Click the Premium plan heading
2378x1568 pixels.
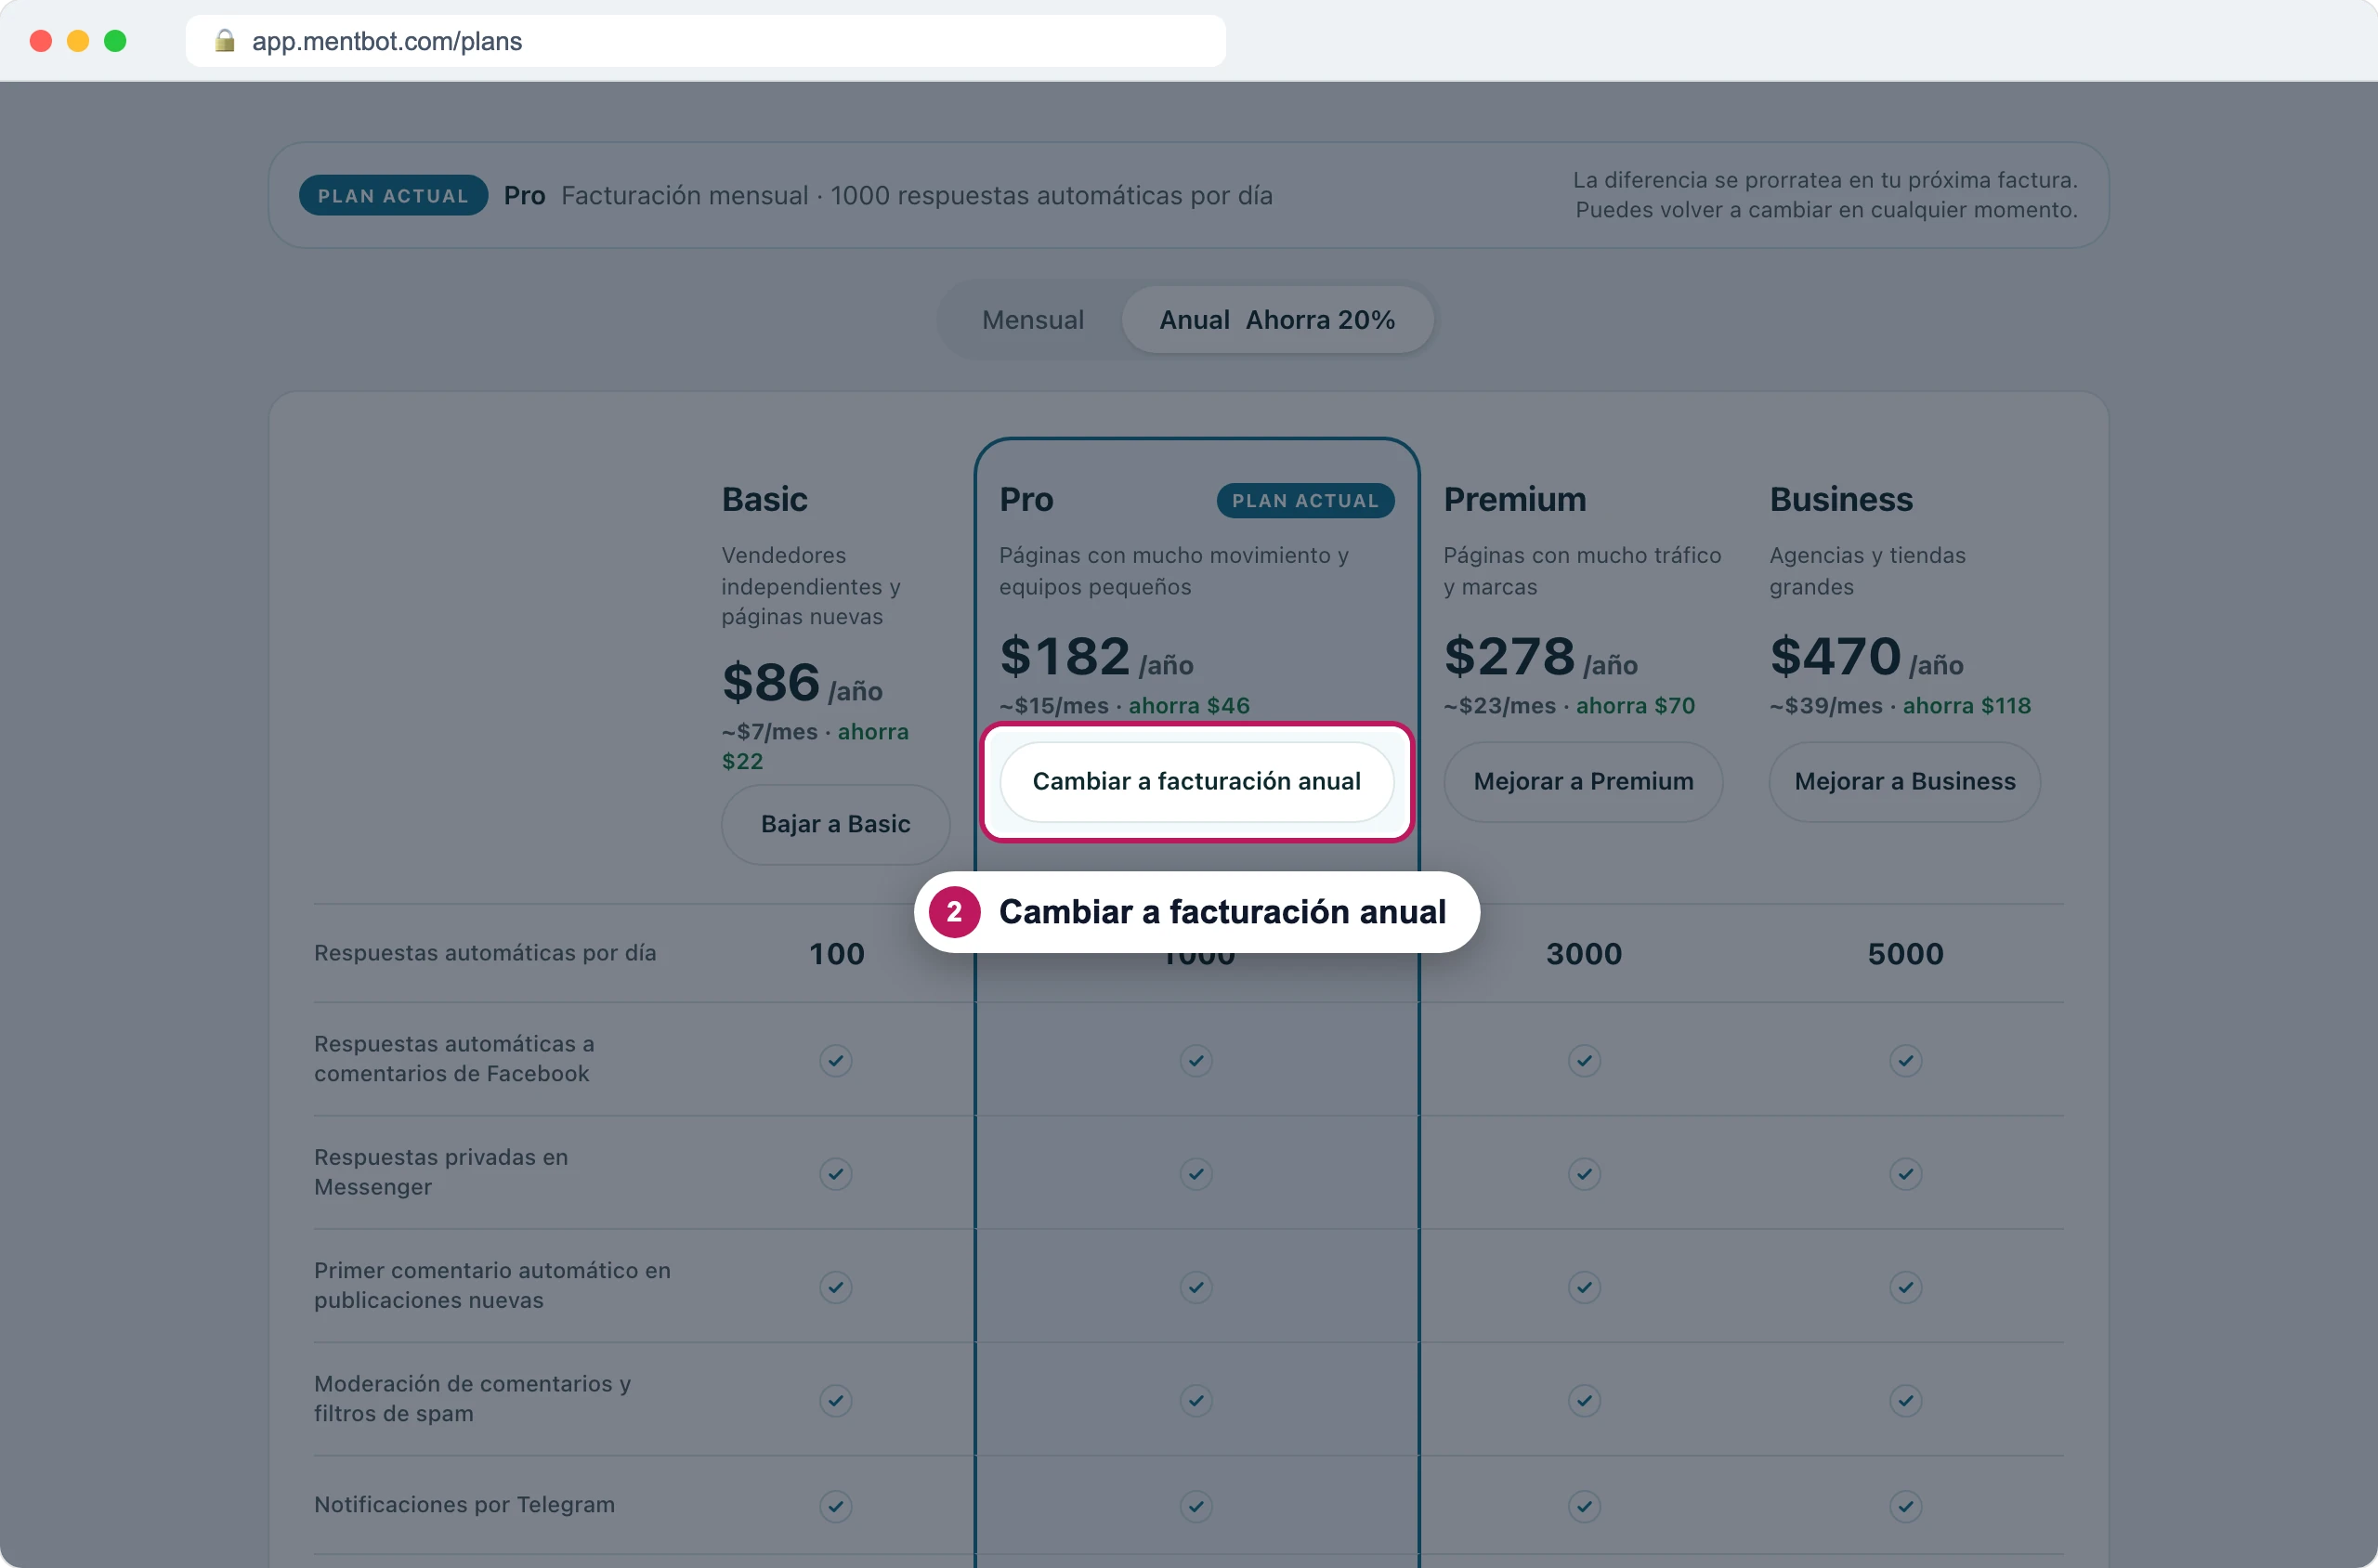pyautogui.click(x=1514, y=499)
